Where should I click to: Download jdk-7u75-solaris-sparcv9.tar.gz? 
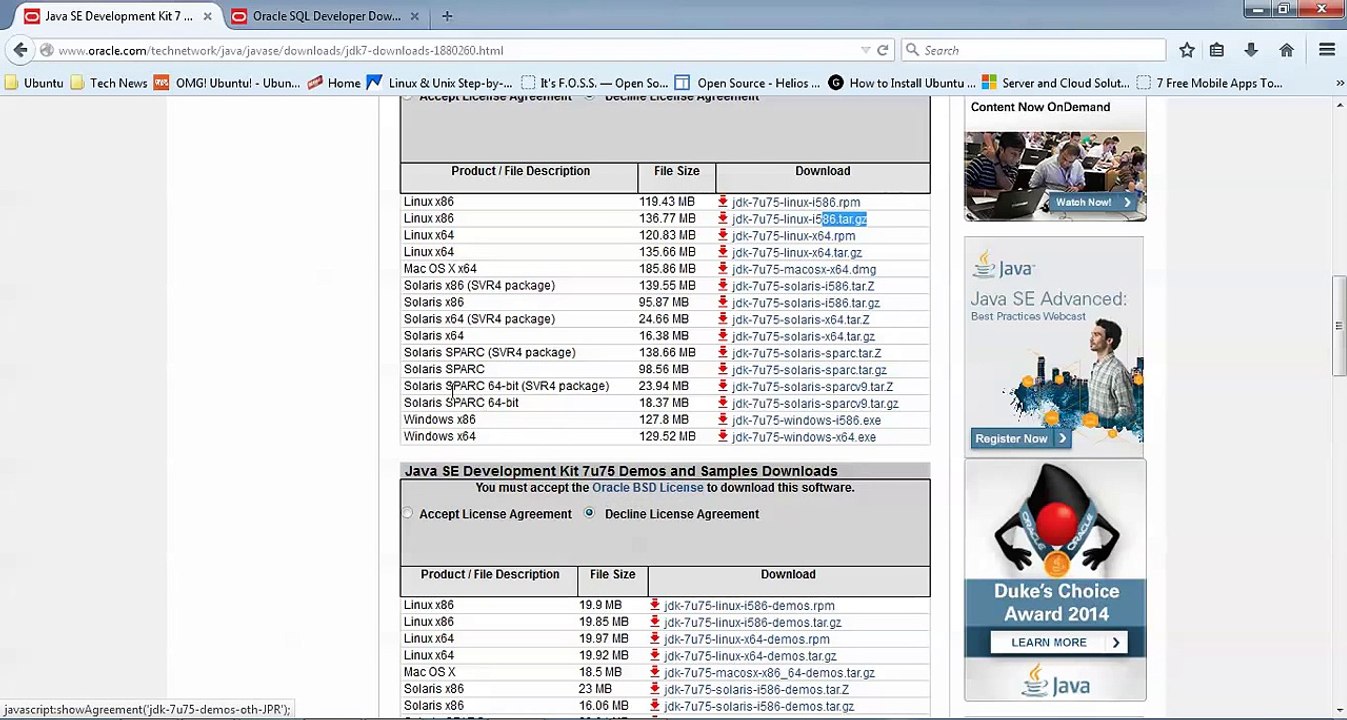pyautogui.click(x=815, y=403)
